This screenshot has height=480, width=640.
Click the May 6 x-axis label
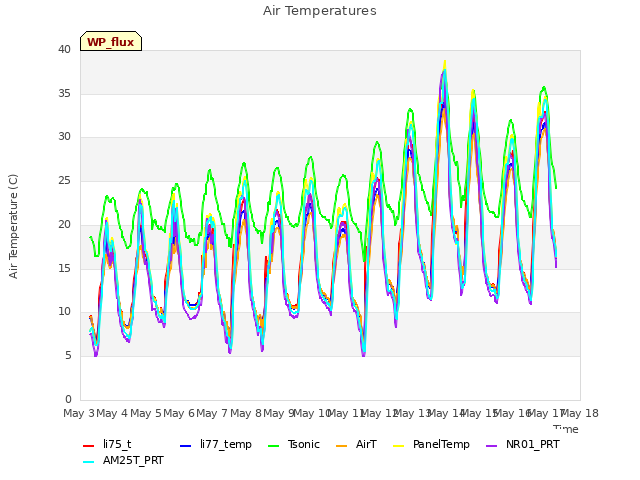click(179, 413)
